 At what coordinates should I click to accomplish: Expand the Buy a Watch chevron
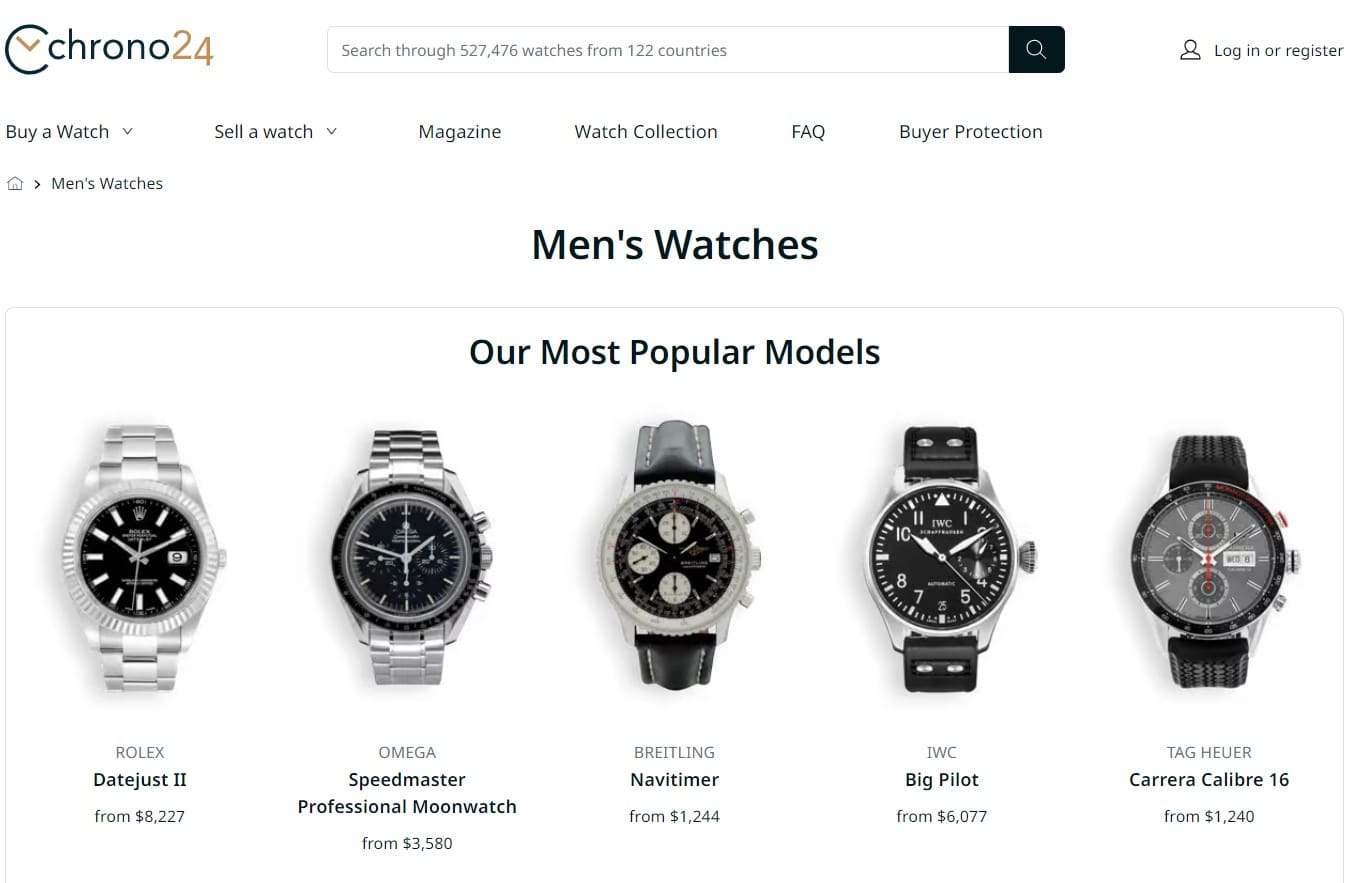pos(127,131)
